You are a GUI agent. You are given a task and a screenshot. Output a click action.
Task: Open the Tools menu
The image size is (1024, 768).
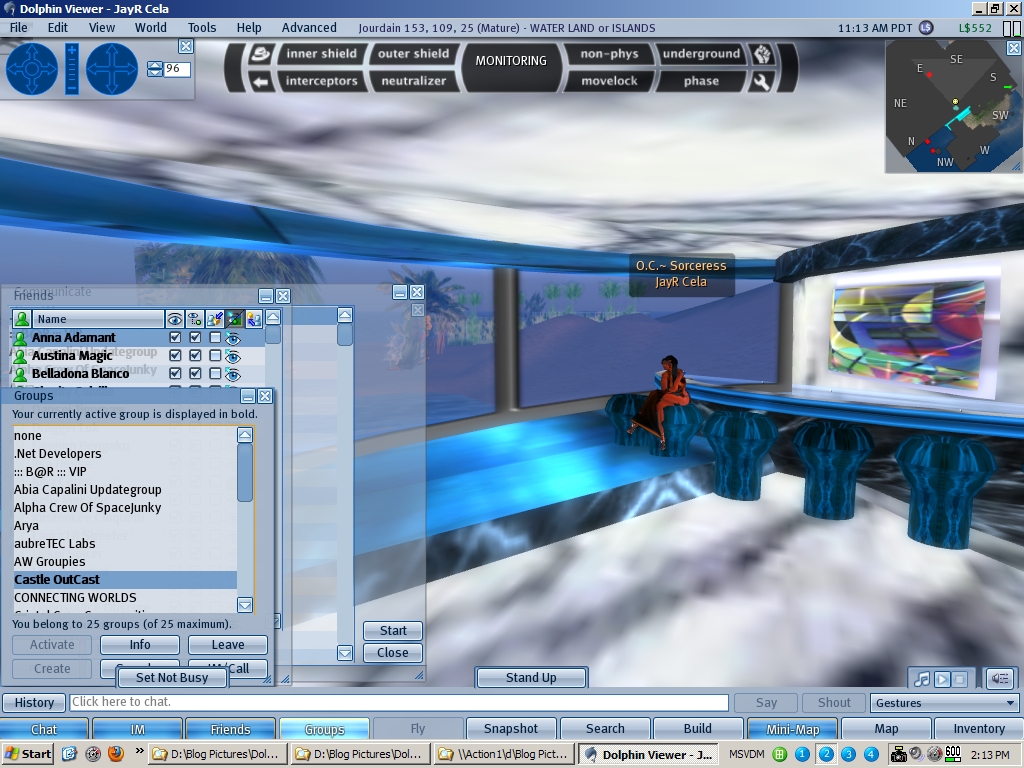pos(202,27)
